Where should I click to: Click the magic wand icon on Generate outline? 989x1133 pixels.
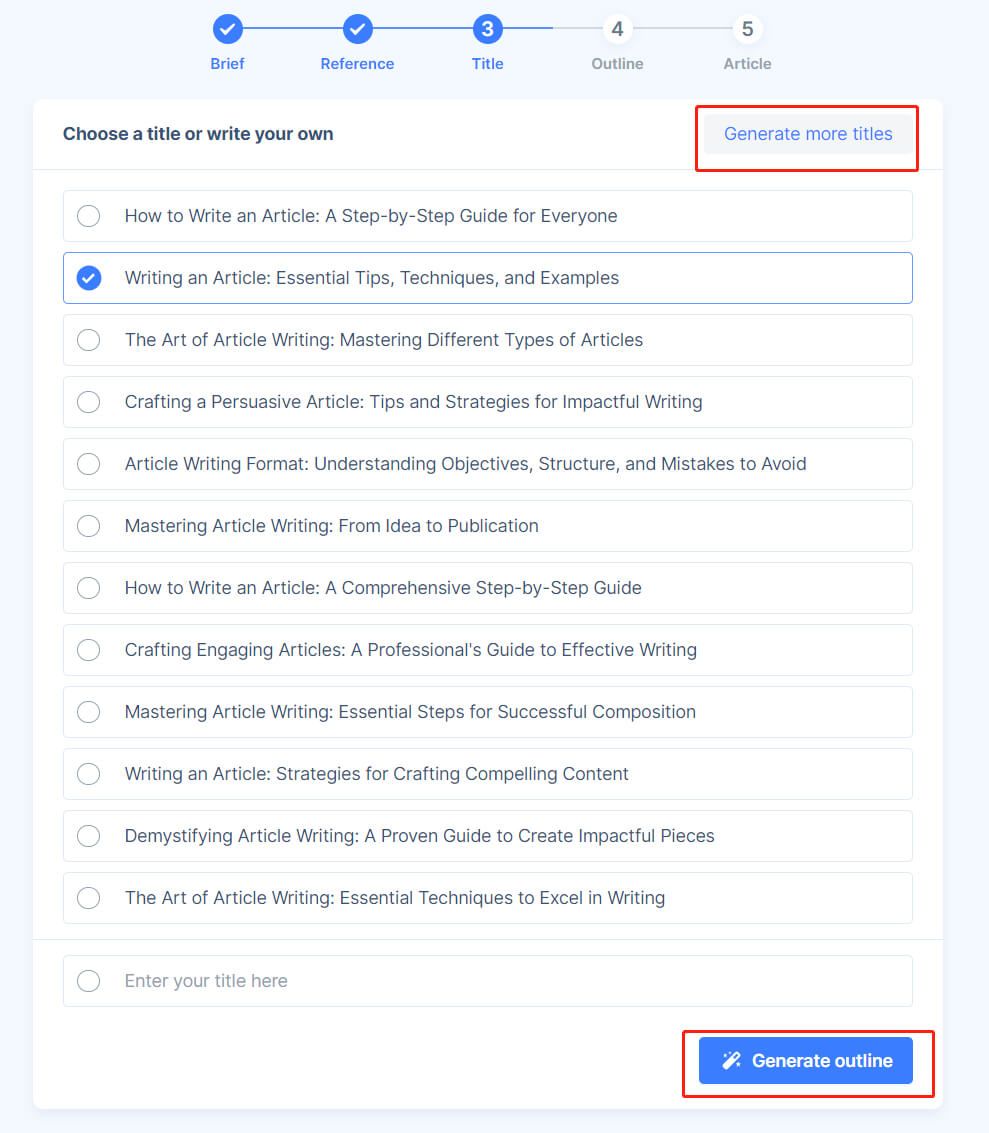point(731,1060)
